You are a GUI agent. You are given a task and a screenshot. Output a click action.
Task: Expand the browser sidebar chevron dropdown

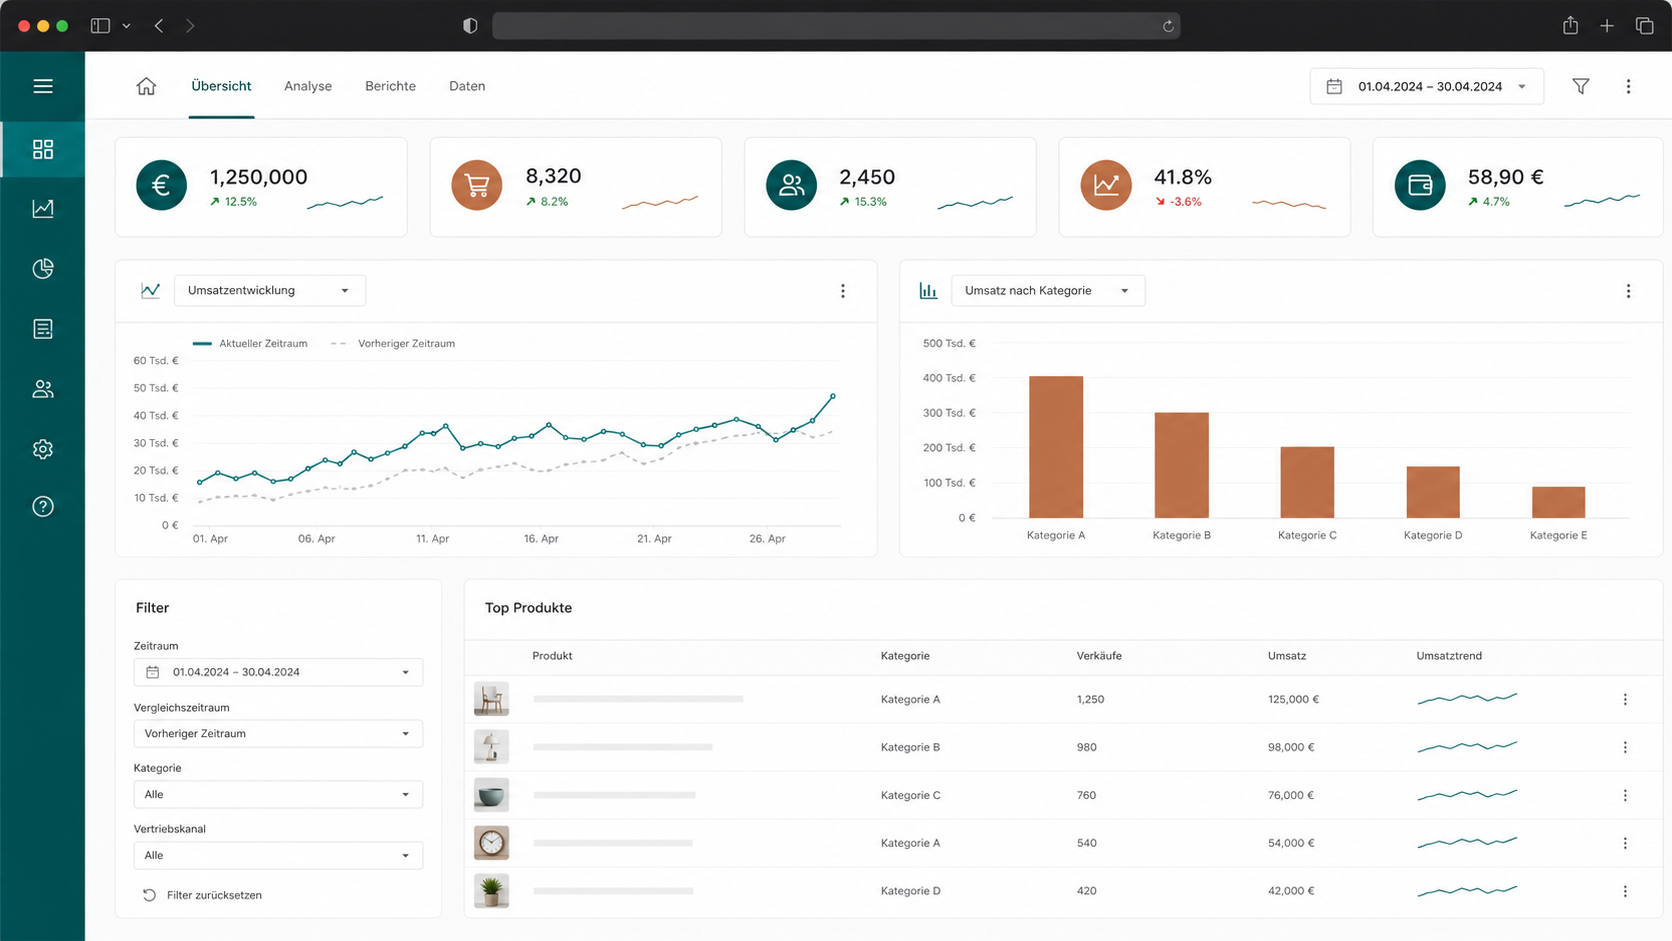pos(126,26)
